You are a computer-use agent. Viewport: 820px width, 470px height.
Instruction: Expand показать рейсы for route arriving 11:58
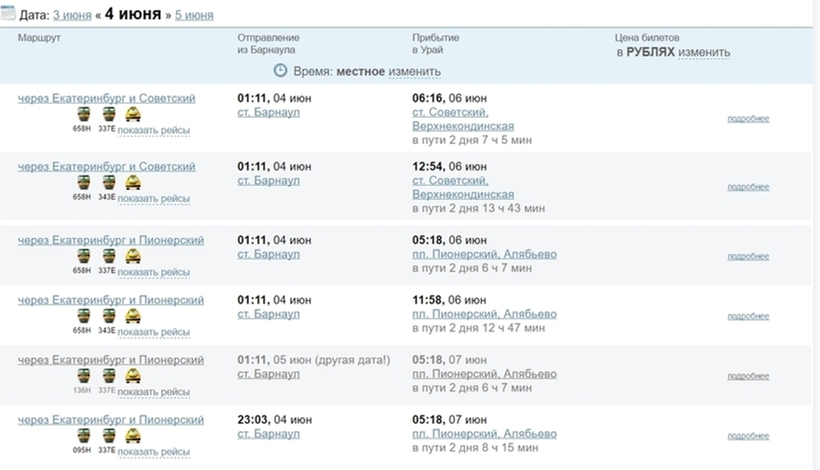pyautogui.click(x=153, y=330)
